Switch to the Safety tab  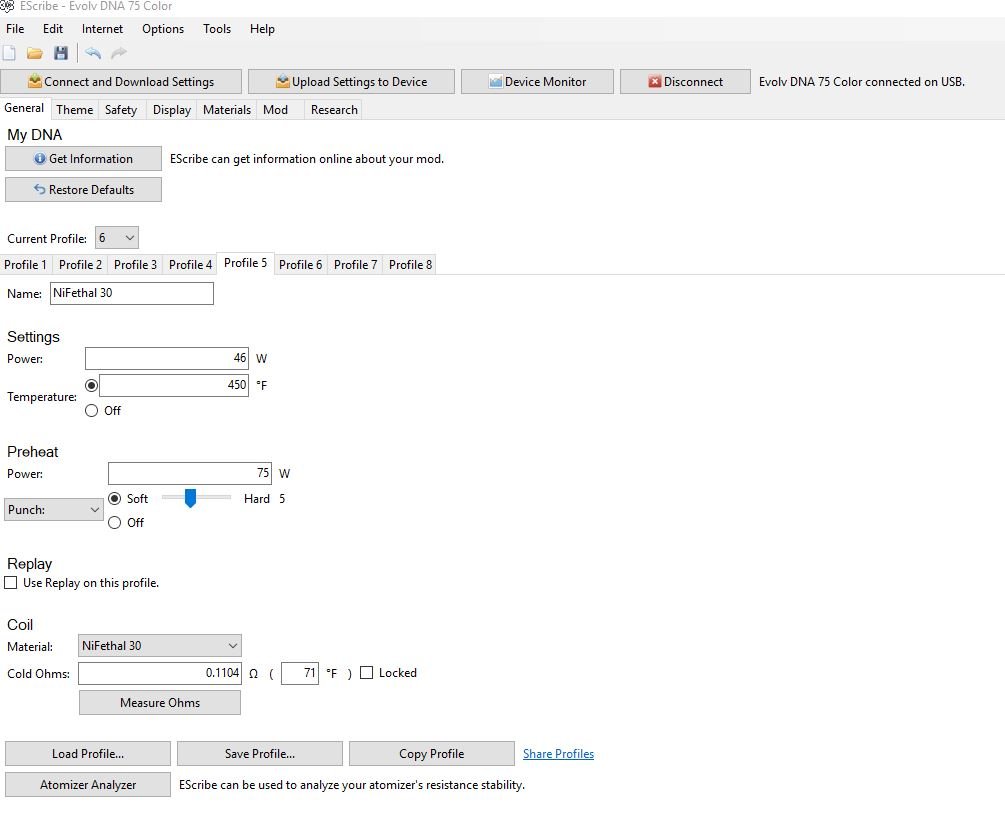(121, 110)
